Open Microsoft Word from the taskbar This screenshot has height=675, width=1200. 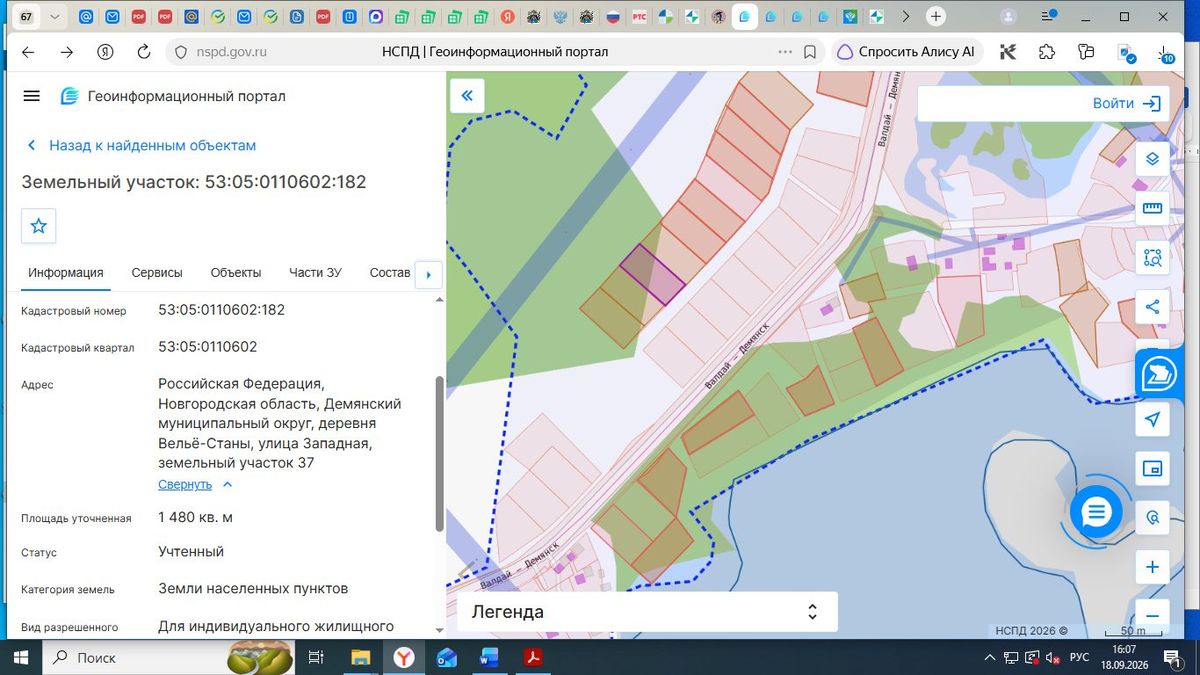490,658
